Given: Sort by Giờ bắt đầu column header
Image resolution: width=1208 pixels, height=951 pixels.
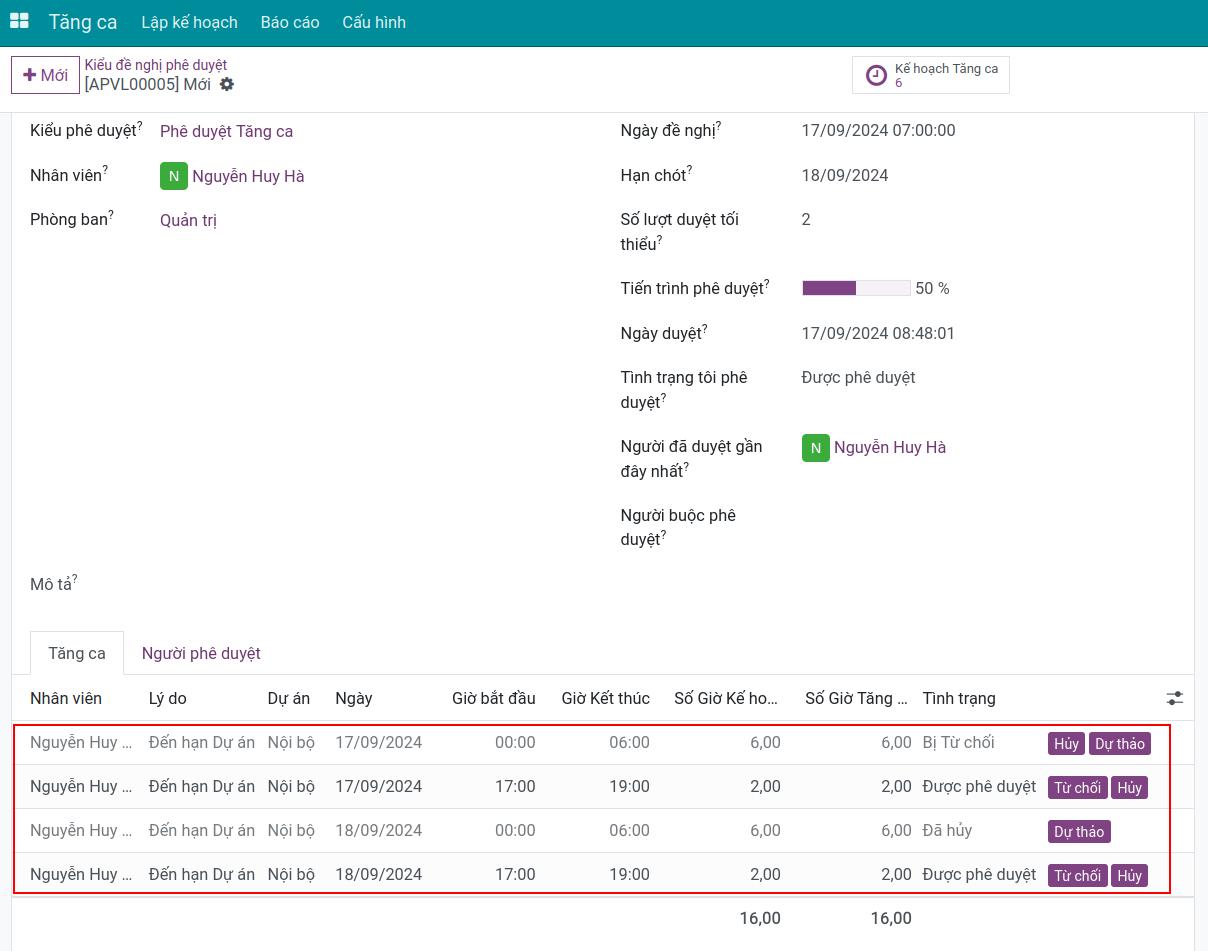Looking at the screenshot, I should click(494, 698).
